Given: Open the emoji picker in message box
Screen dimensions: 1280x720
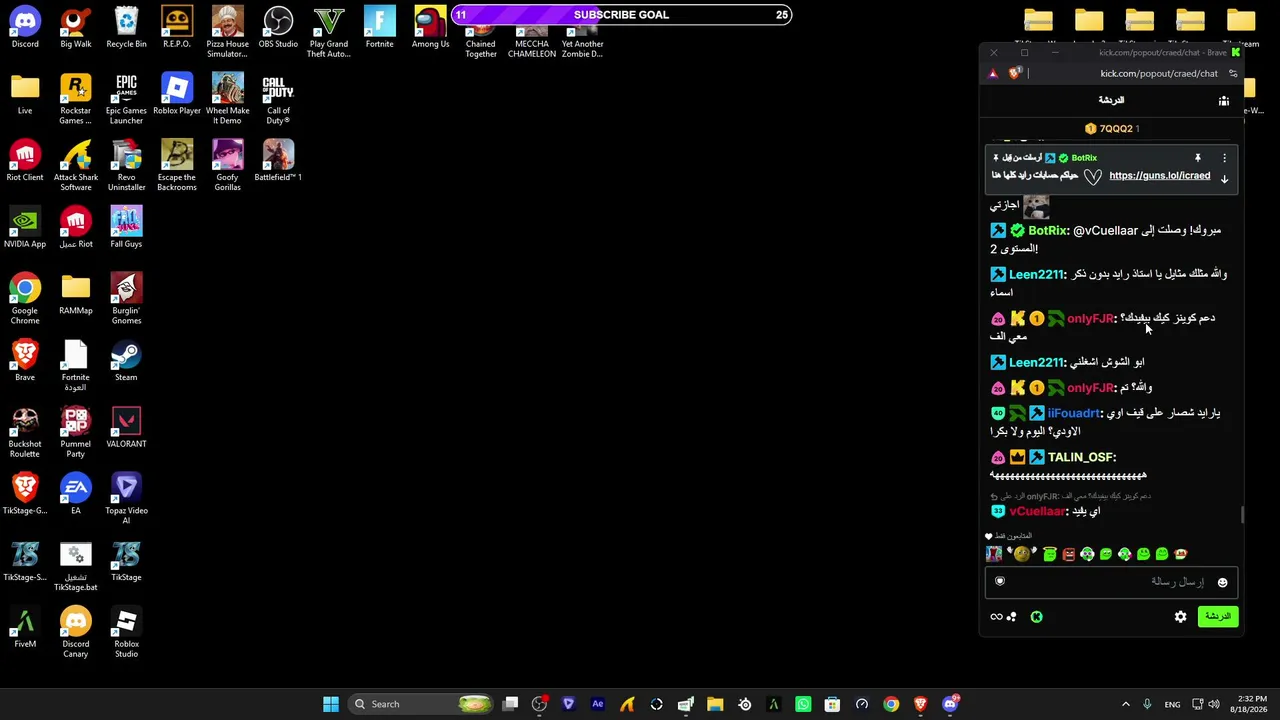Looking at the screenshot, I should click(x=1222, y=583).
